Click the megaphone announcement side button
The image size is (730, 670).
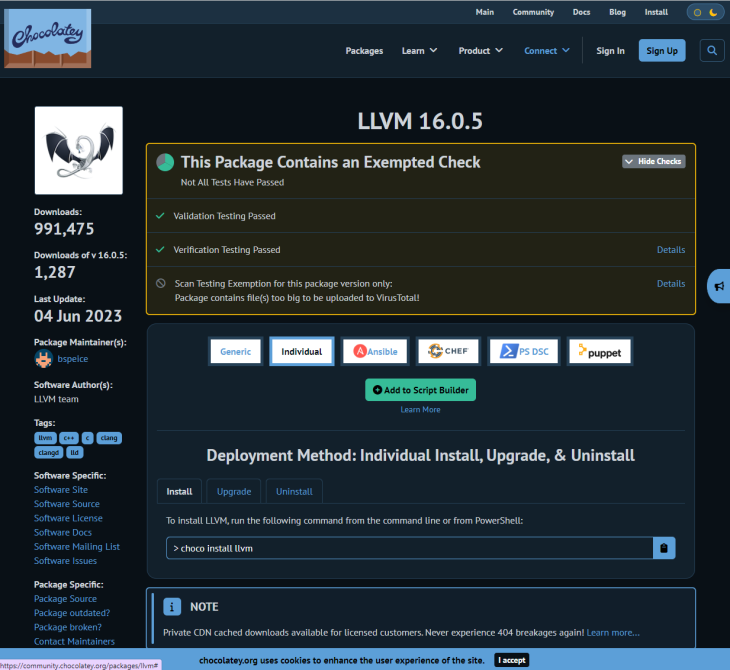coord(719,286)
